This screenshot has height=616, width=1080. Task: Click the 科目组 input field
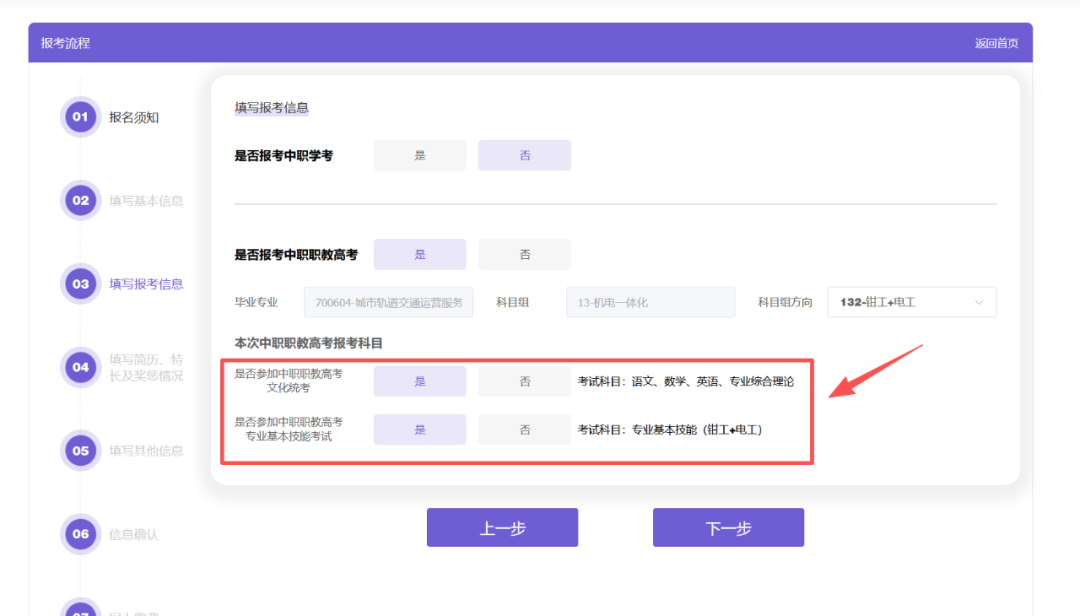[x=650, y=302]
